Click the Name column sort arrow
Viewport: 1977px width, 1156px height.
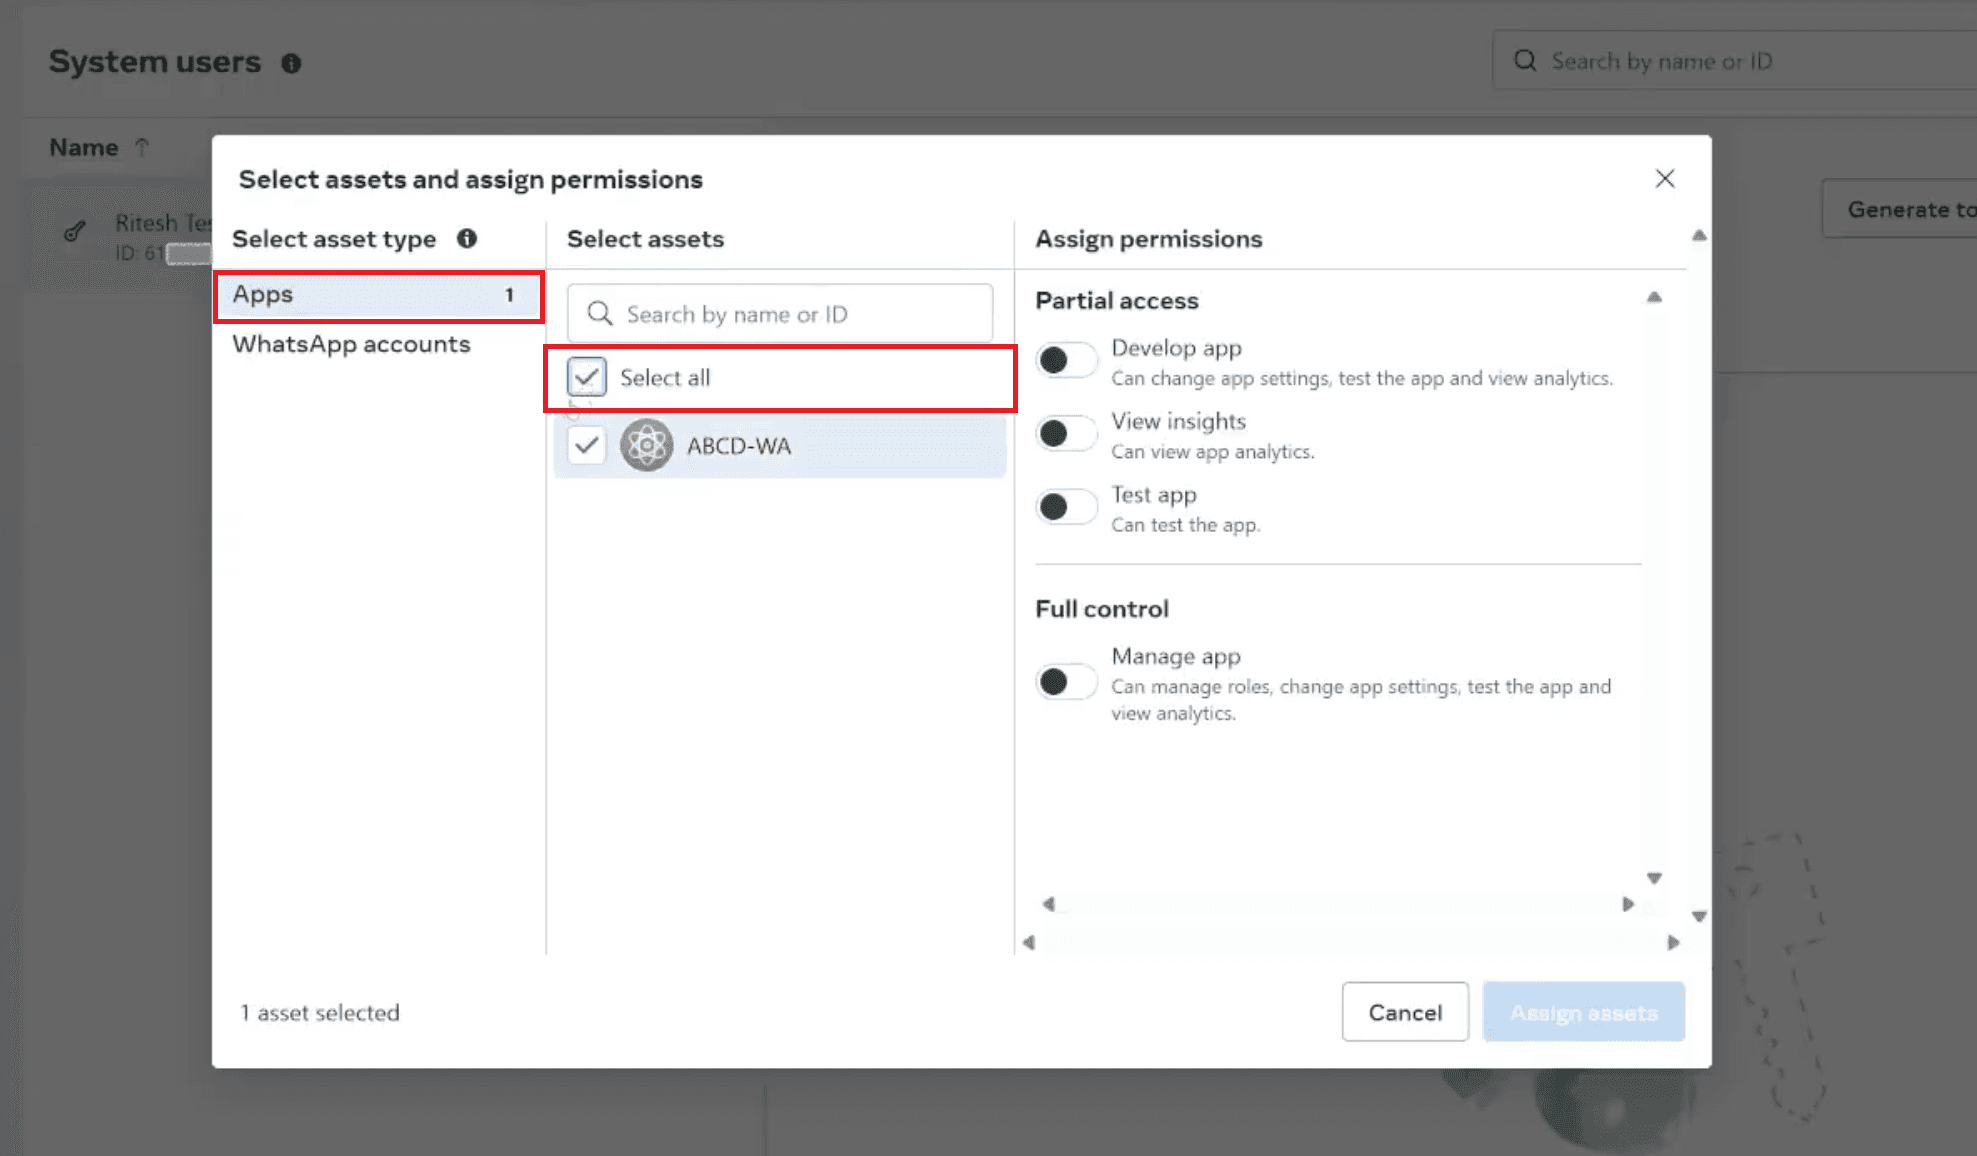point(142,148)
